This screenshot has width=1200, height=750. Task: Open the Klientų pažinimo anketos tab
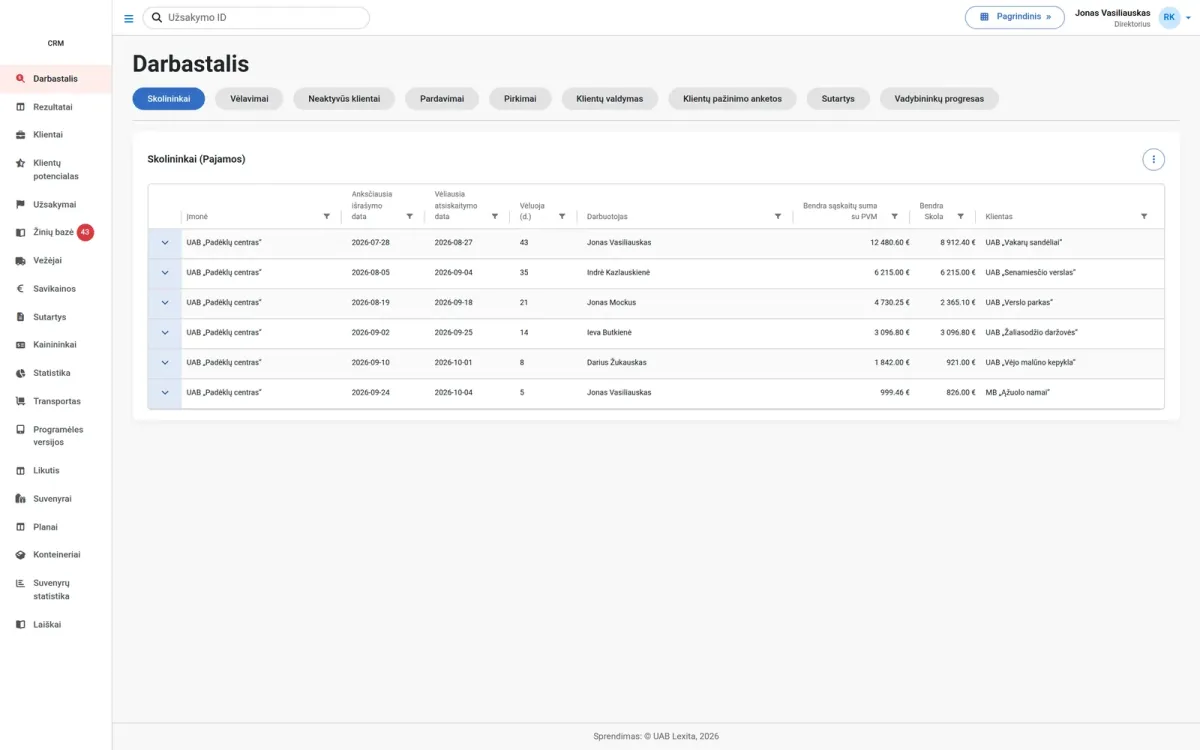tap(733, 99)
